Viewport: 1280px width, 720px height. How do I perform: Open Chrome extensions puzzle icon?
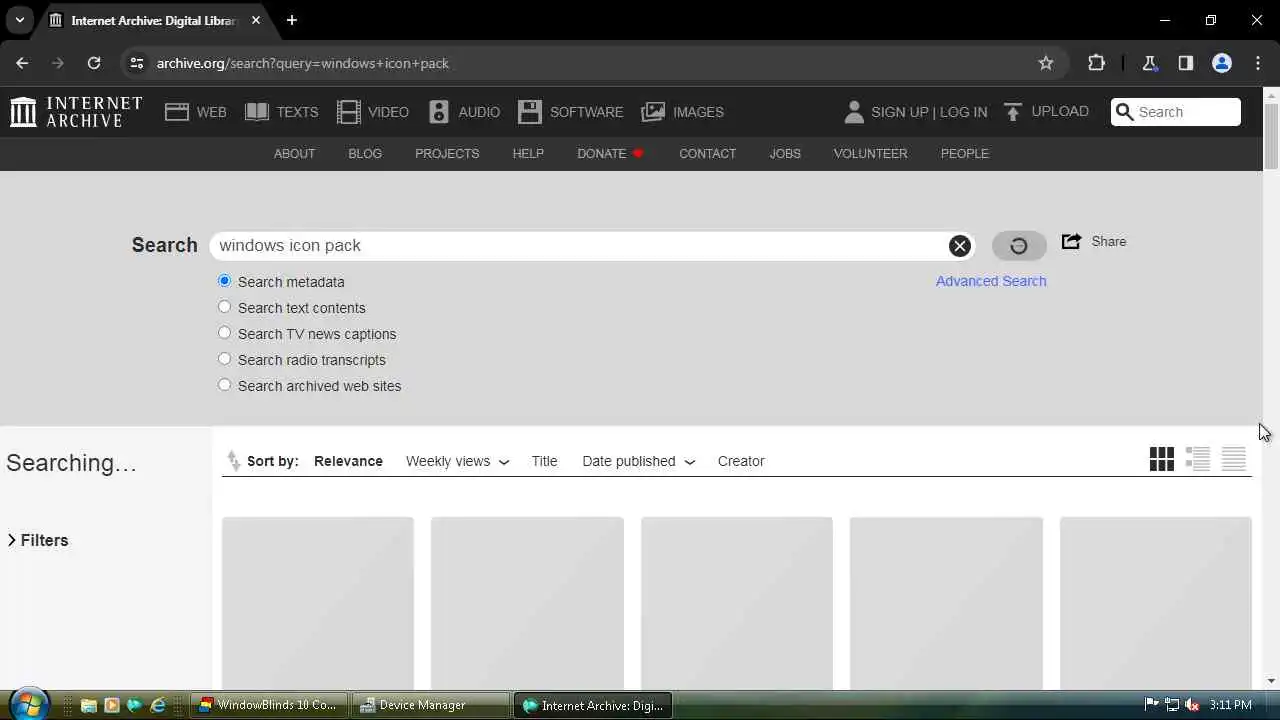(1096, 63)
